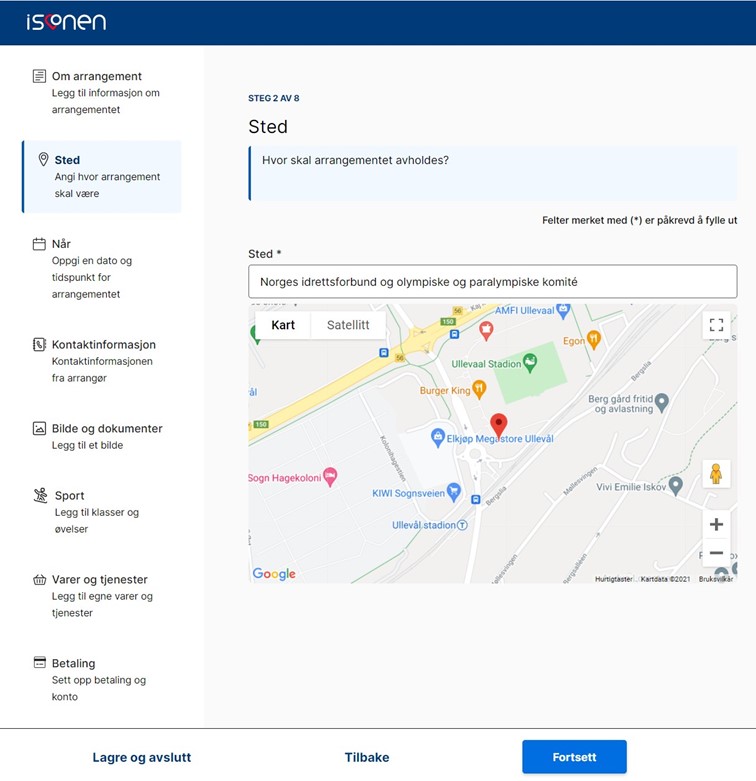Click the Tilbake button
756x781 pixels.
click(367, 757)
